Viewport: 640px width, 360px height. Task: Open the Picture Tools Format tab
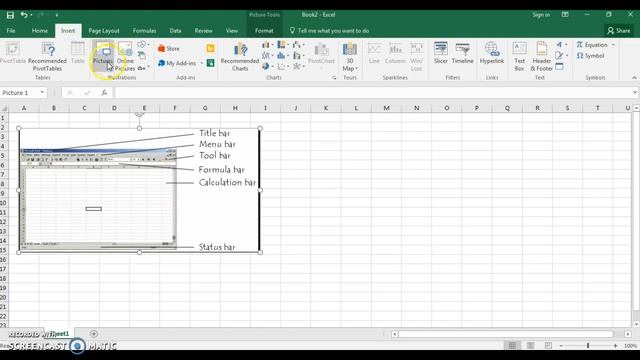coord(264,31)
